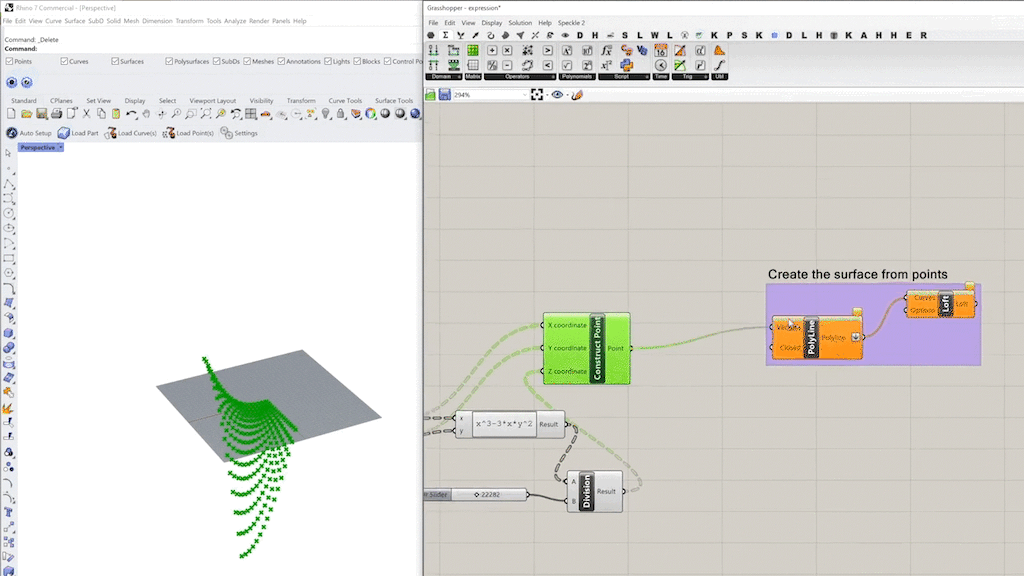Click the Loft component in purple group
The height and width of the screenshot is (576, 1024).
click(940, 304)
